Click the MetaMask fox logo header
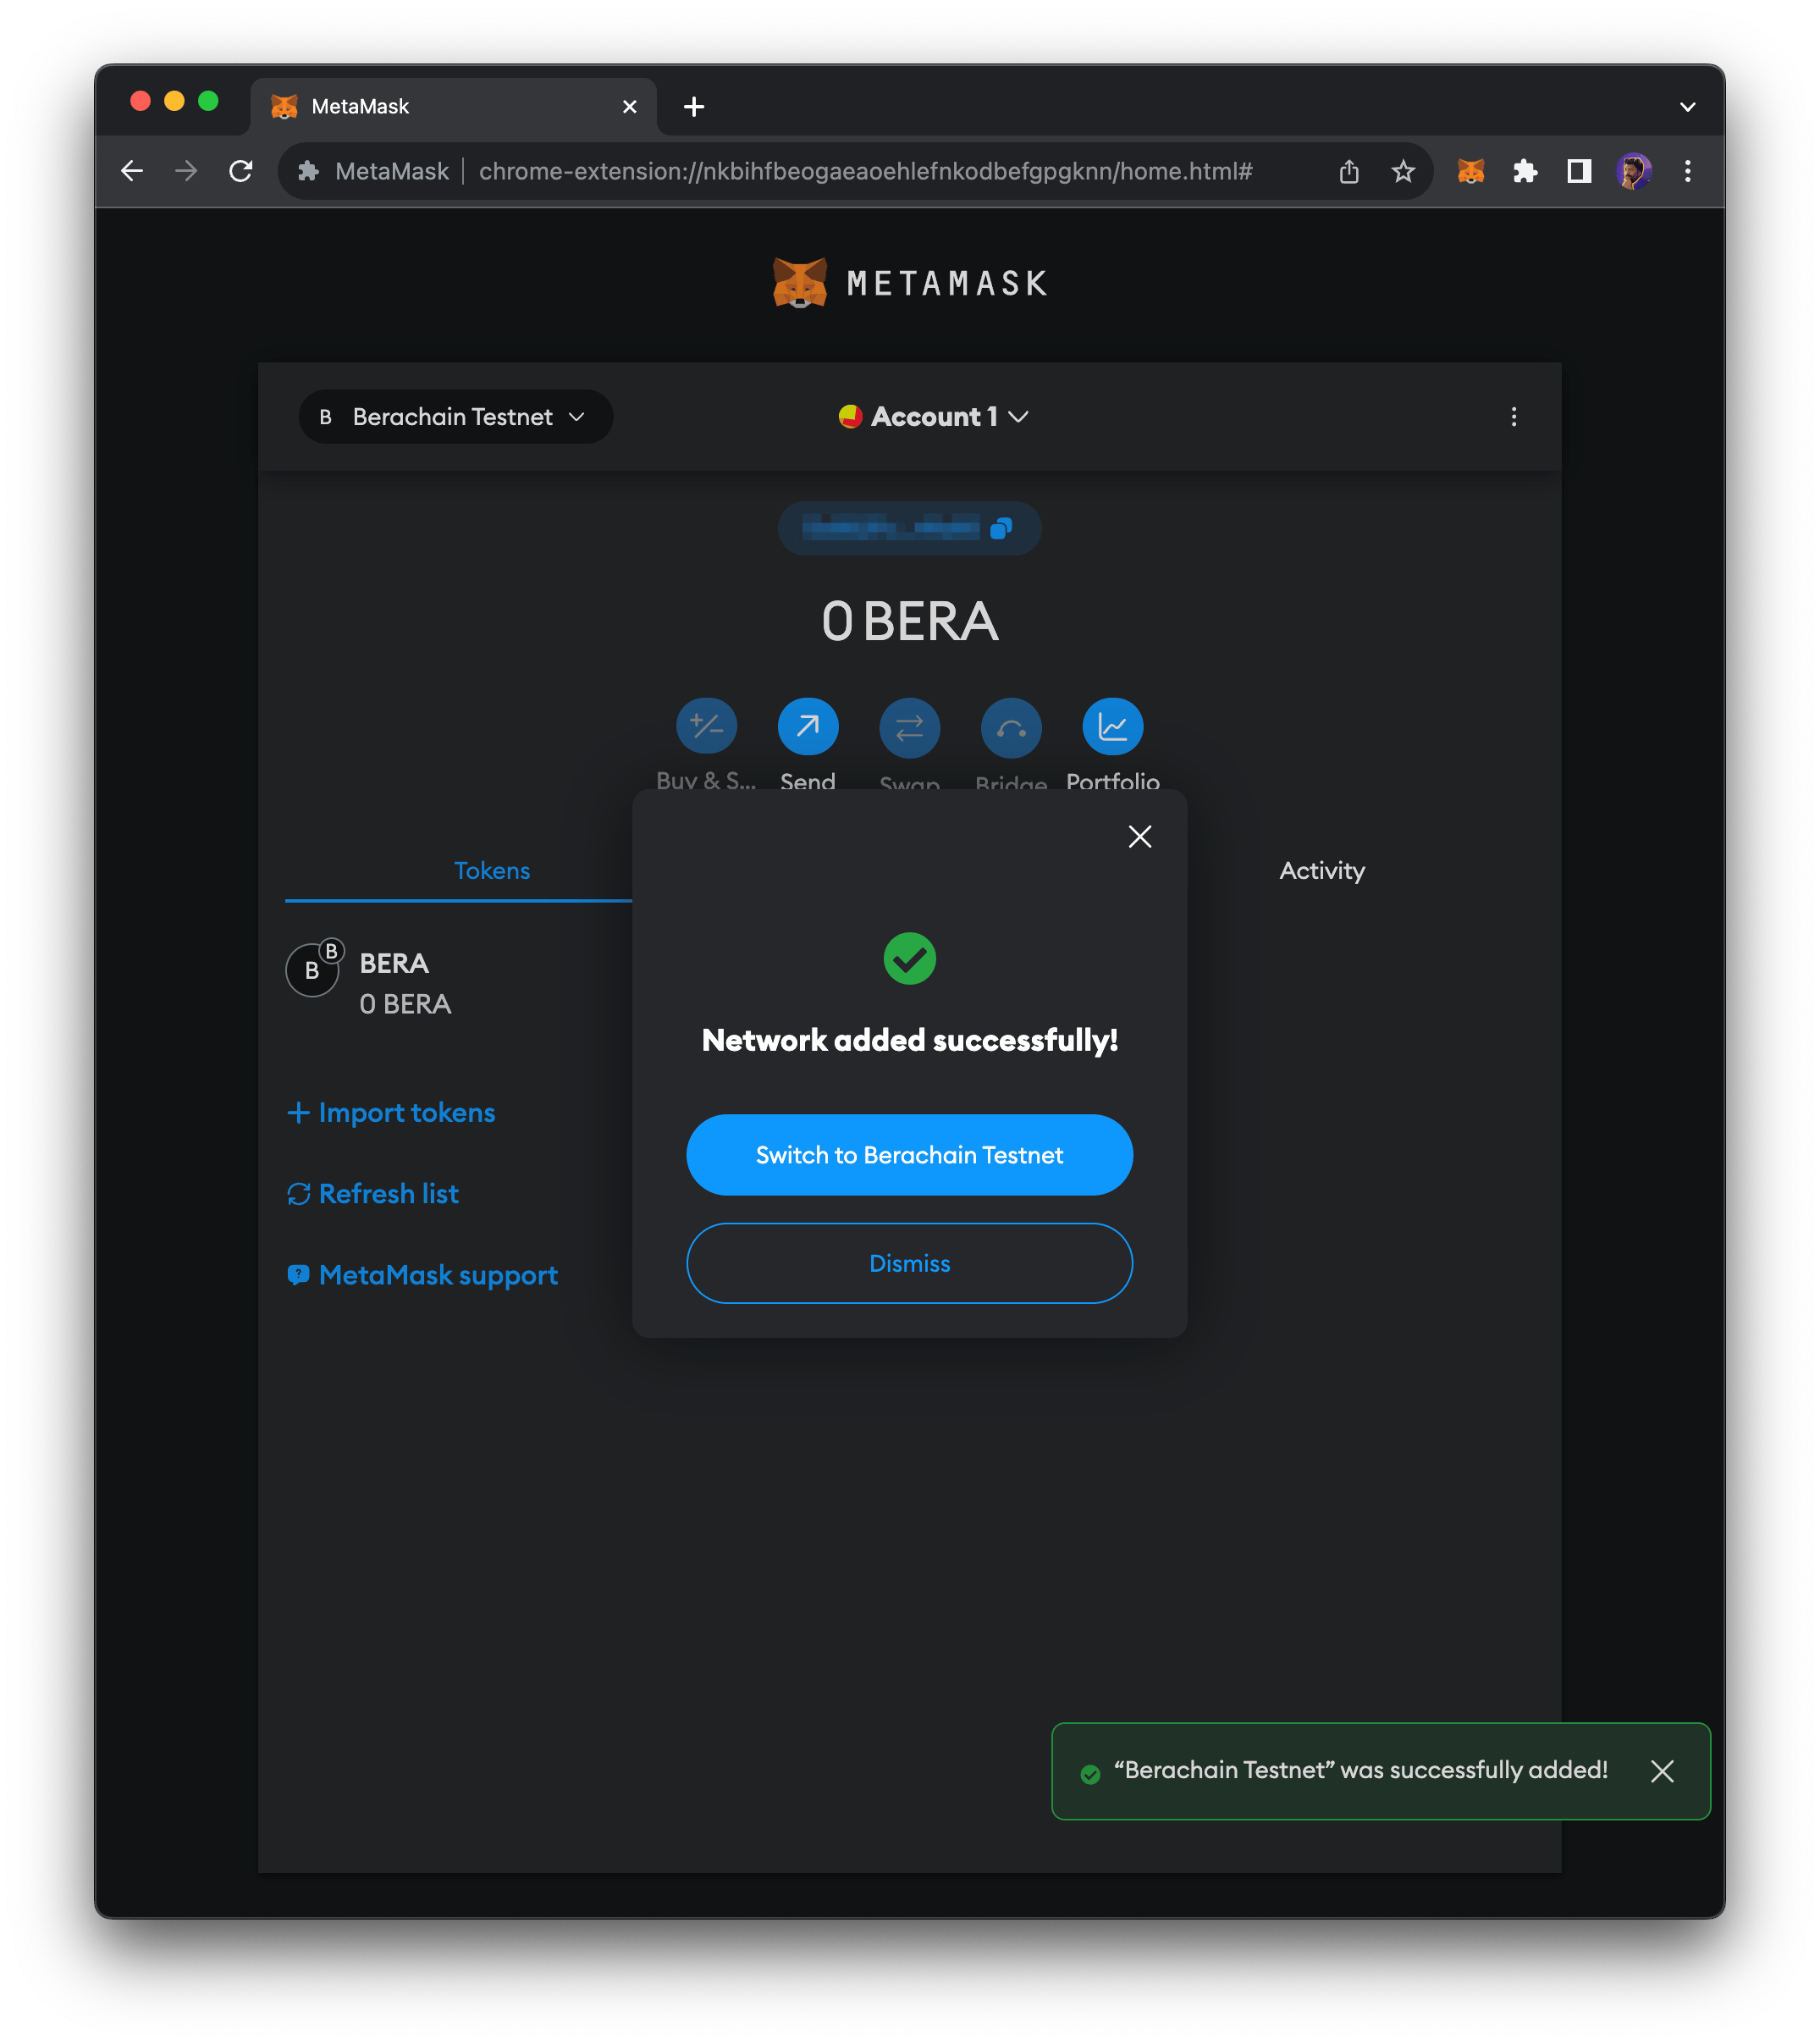1820x2044 pixels. (x=909, y=283)
